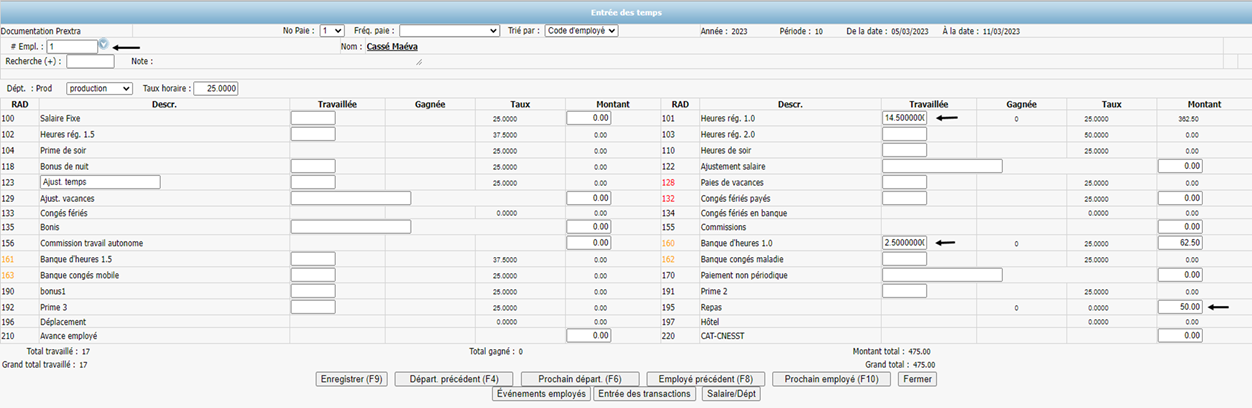1252x408 pixels.
Task: Edit the Taux horaire field
Action: point(215,88)
